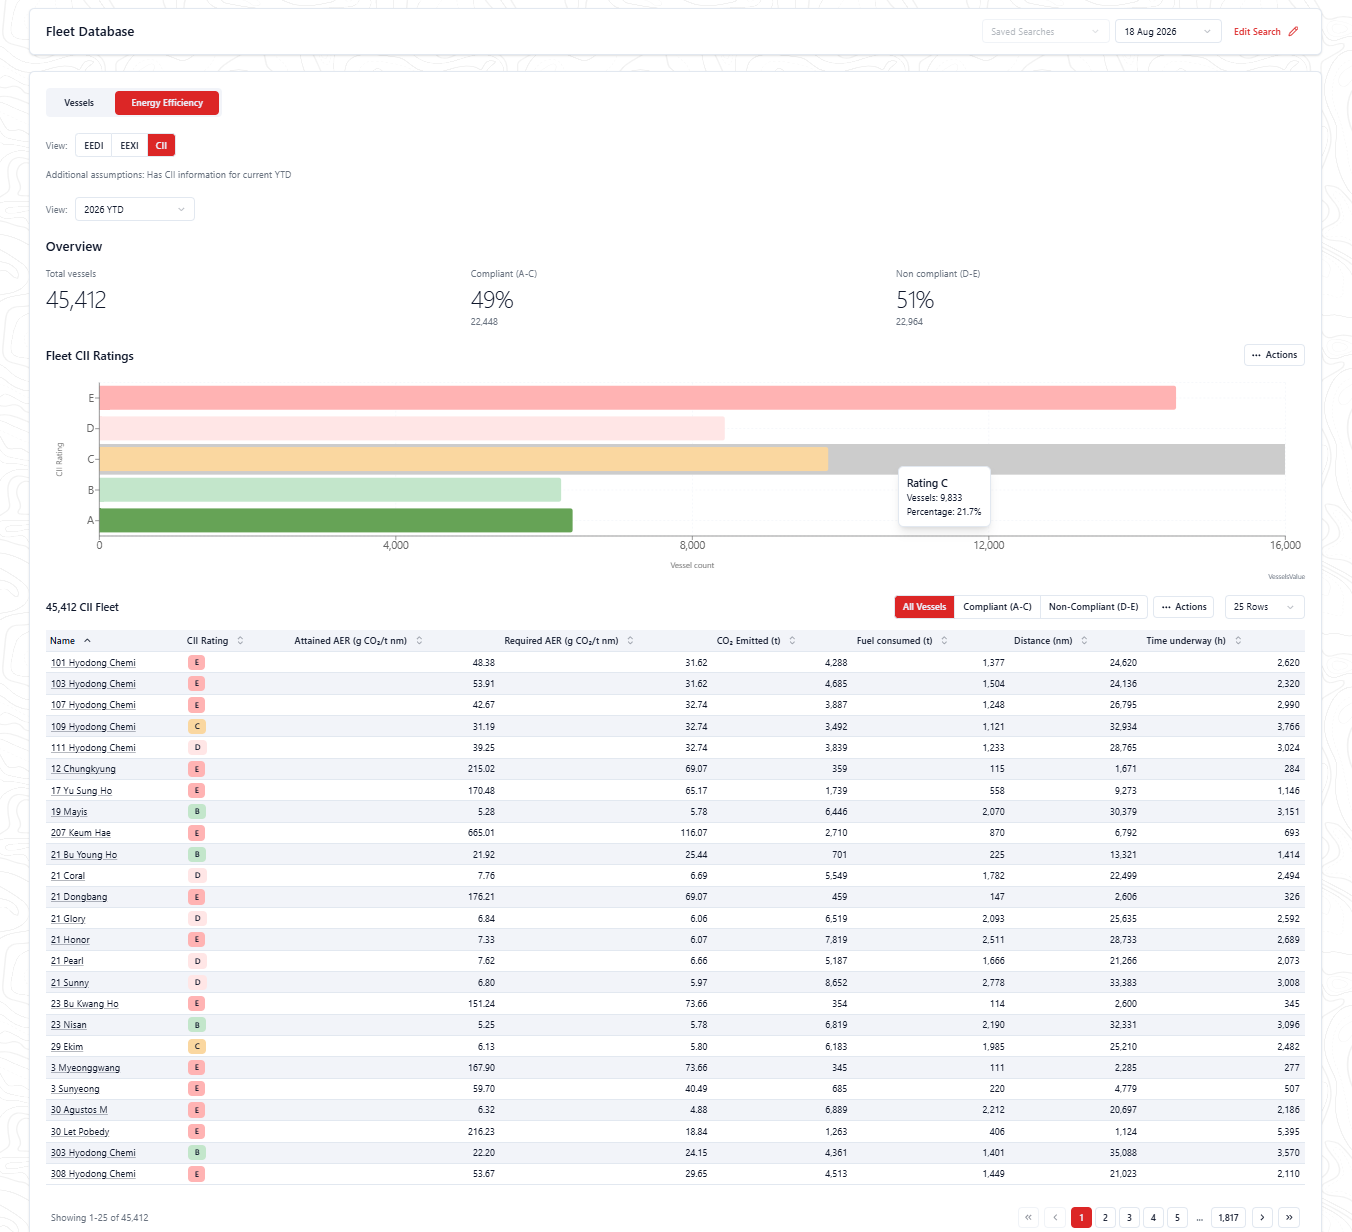Click the Edit Search pencil icon

(1293, 32)
